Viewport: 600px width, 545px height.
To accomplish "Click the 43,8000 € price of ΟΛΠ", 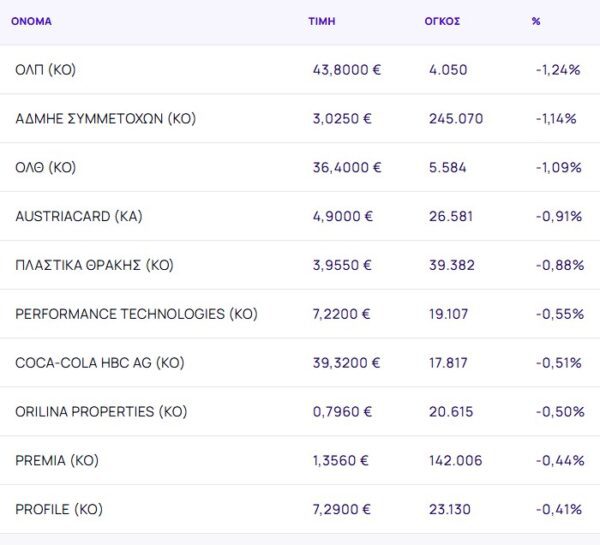I will [347, 70].
